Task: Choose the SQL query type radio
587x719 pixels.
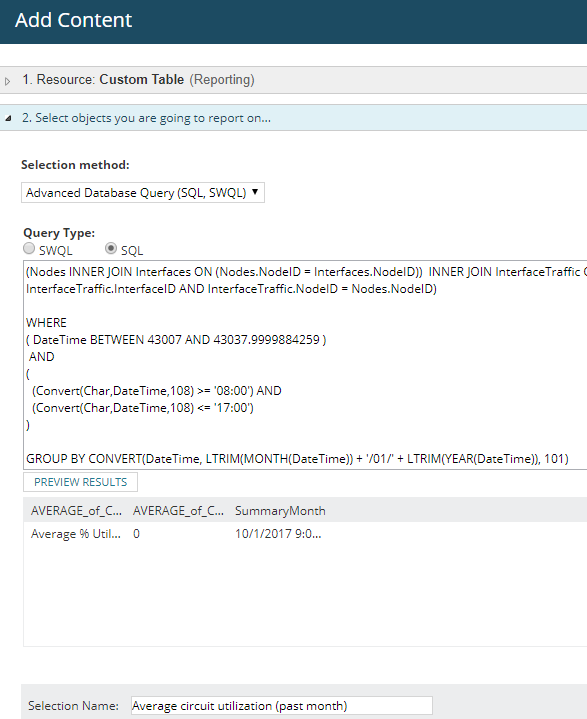Action: 111,249
